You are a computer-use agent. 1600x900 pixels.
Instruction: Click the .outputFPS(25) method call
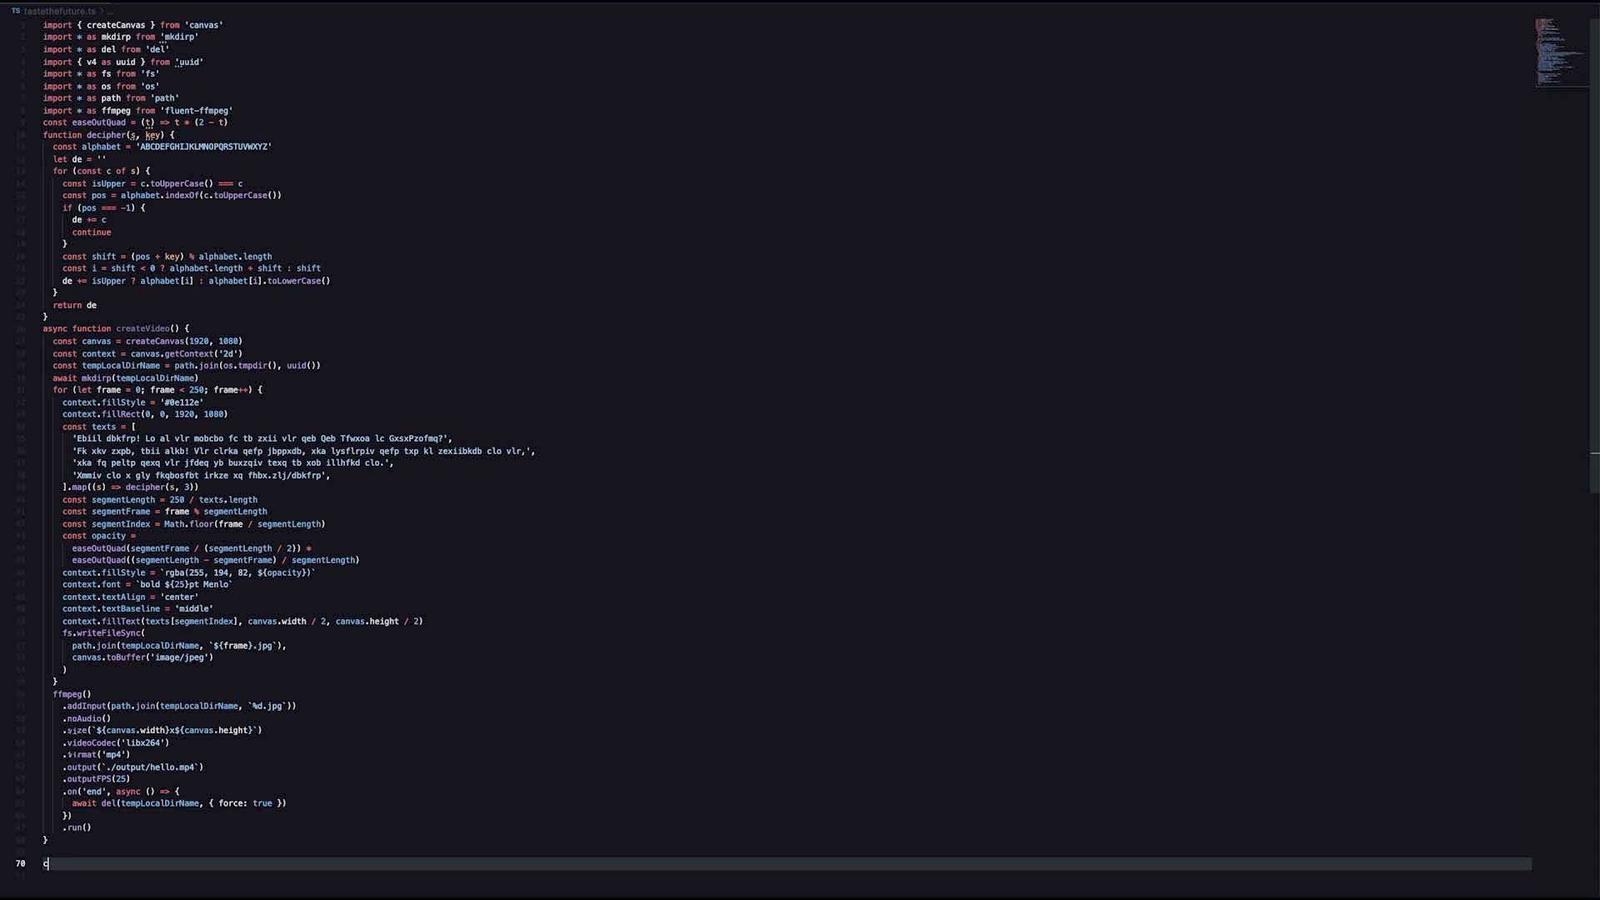[97, 779]
